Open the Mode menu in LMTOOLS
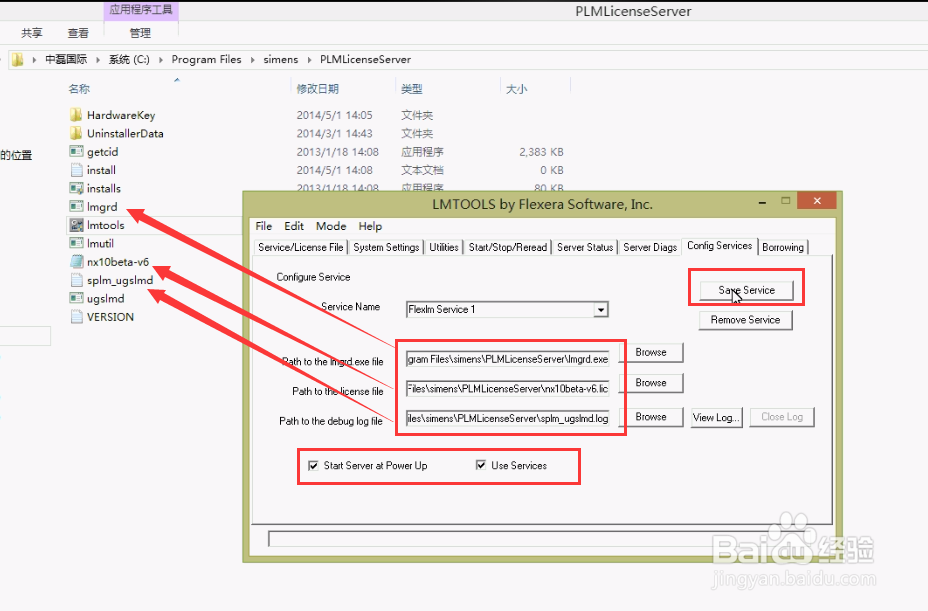928x611 pixels. click(x=331, y=226)
